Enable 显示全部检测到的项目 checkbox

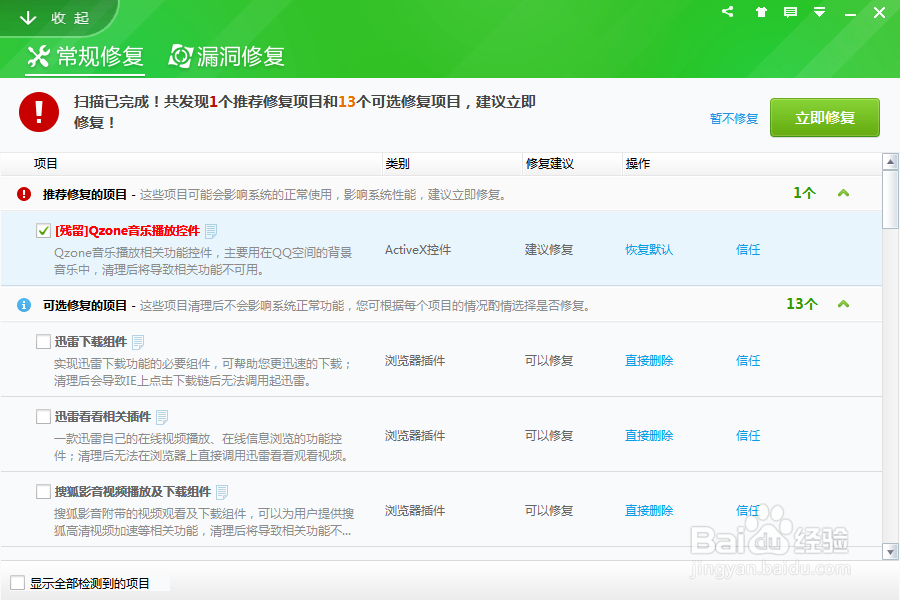tap(18, 583)
